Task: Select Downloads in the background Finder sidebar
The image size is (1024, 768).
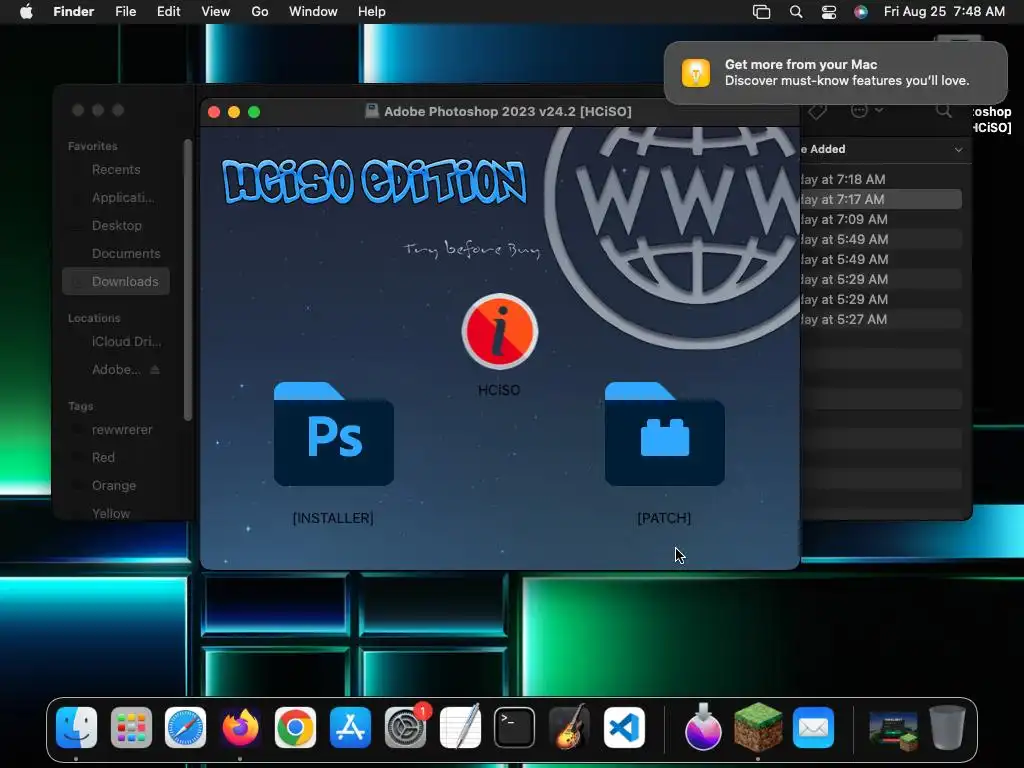Action: click(116, 281)
